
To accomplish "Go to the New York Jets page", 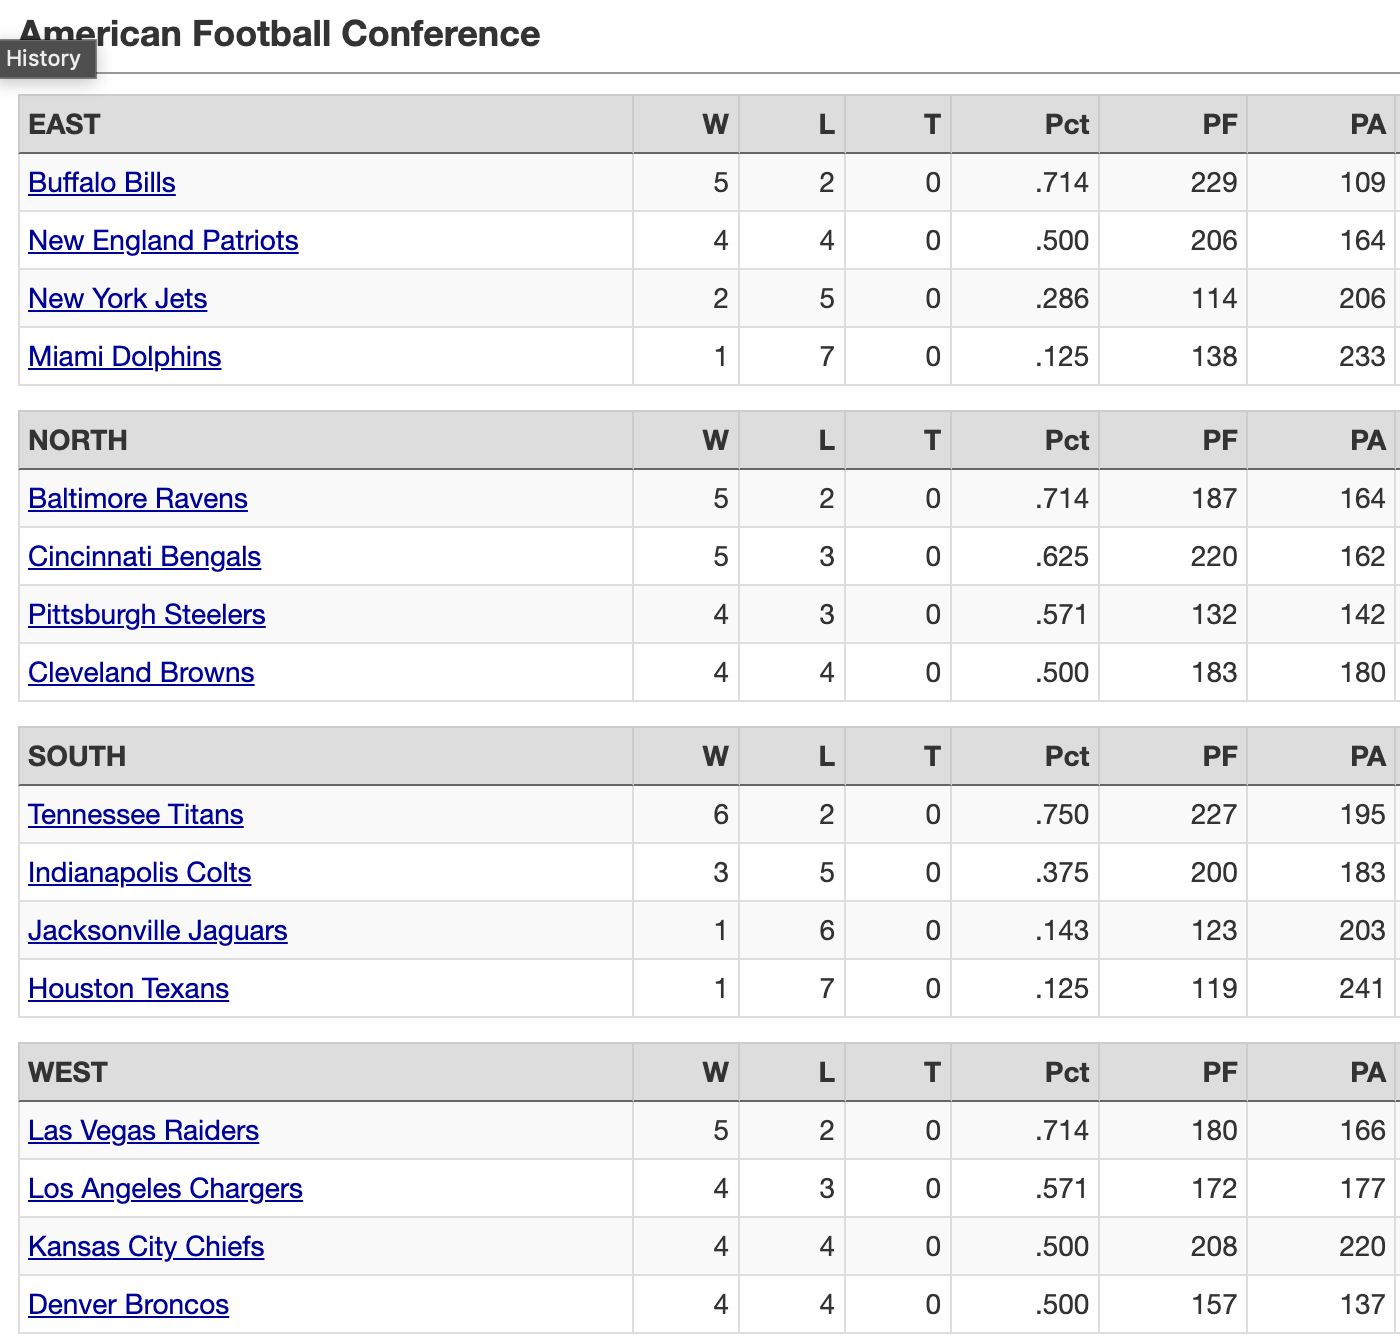I will coord(118,299).
